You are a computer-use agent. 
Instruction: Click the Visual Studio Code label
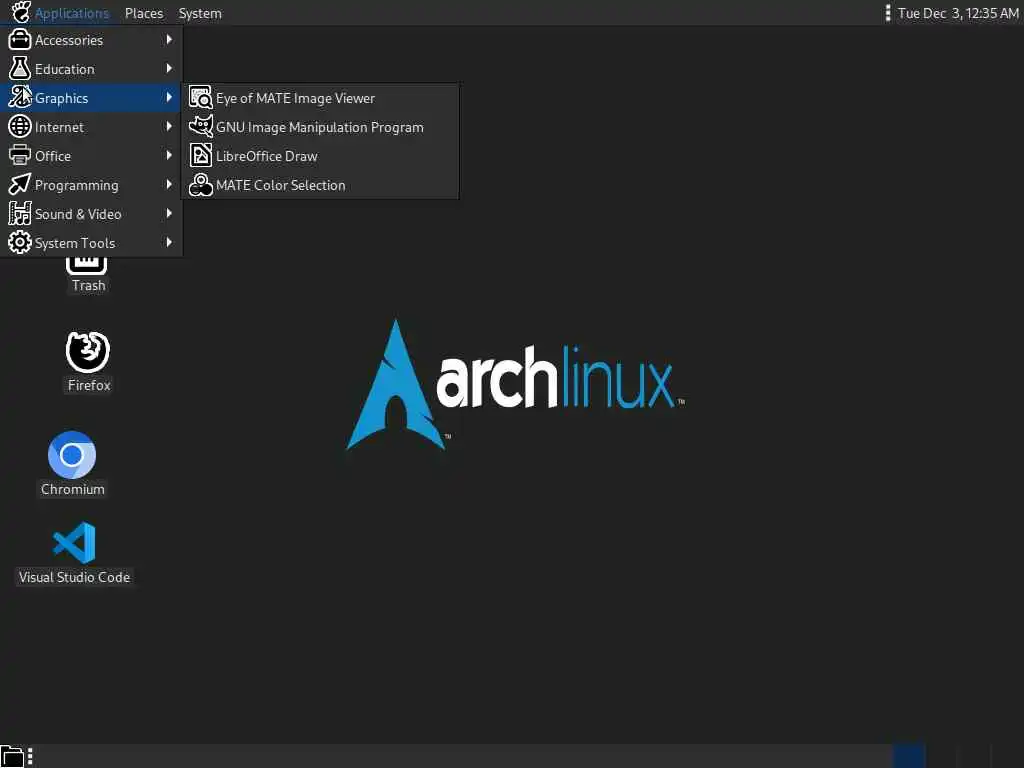[x=74, y=577]
